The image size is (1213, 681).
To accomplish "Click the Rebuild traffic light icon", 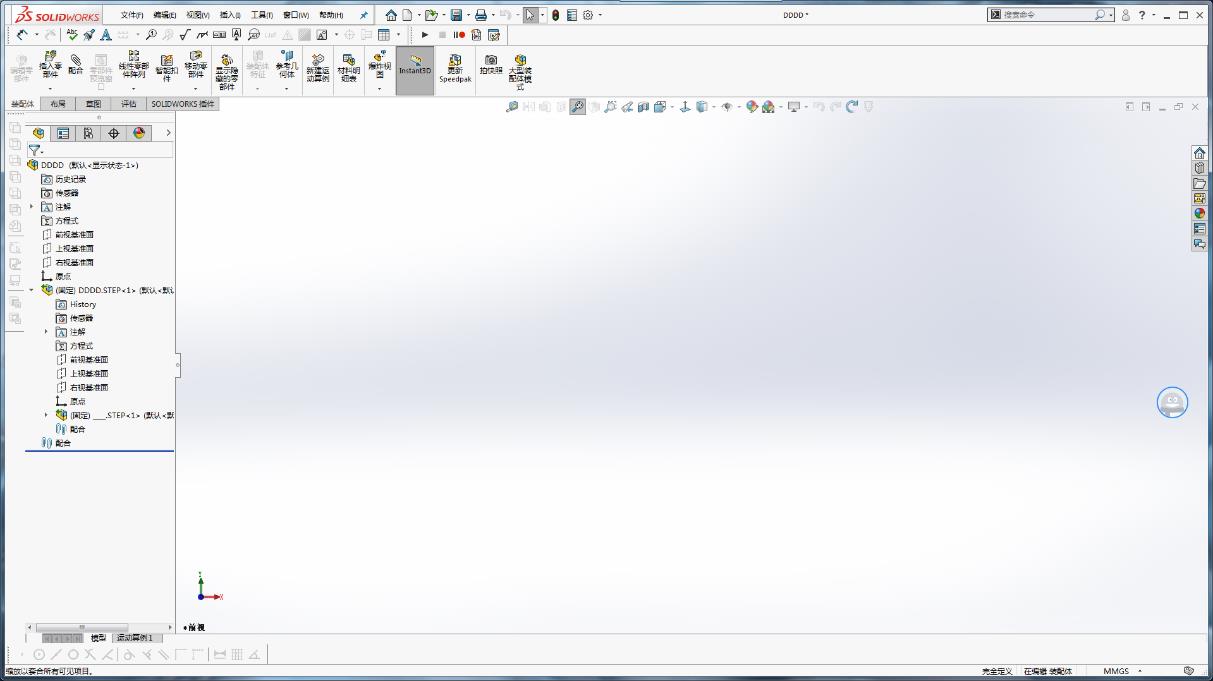I will click(556, 15).
